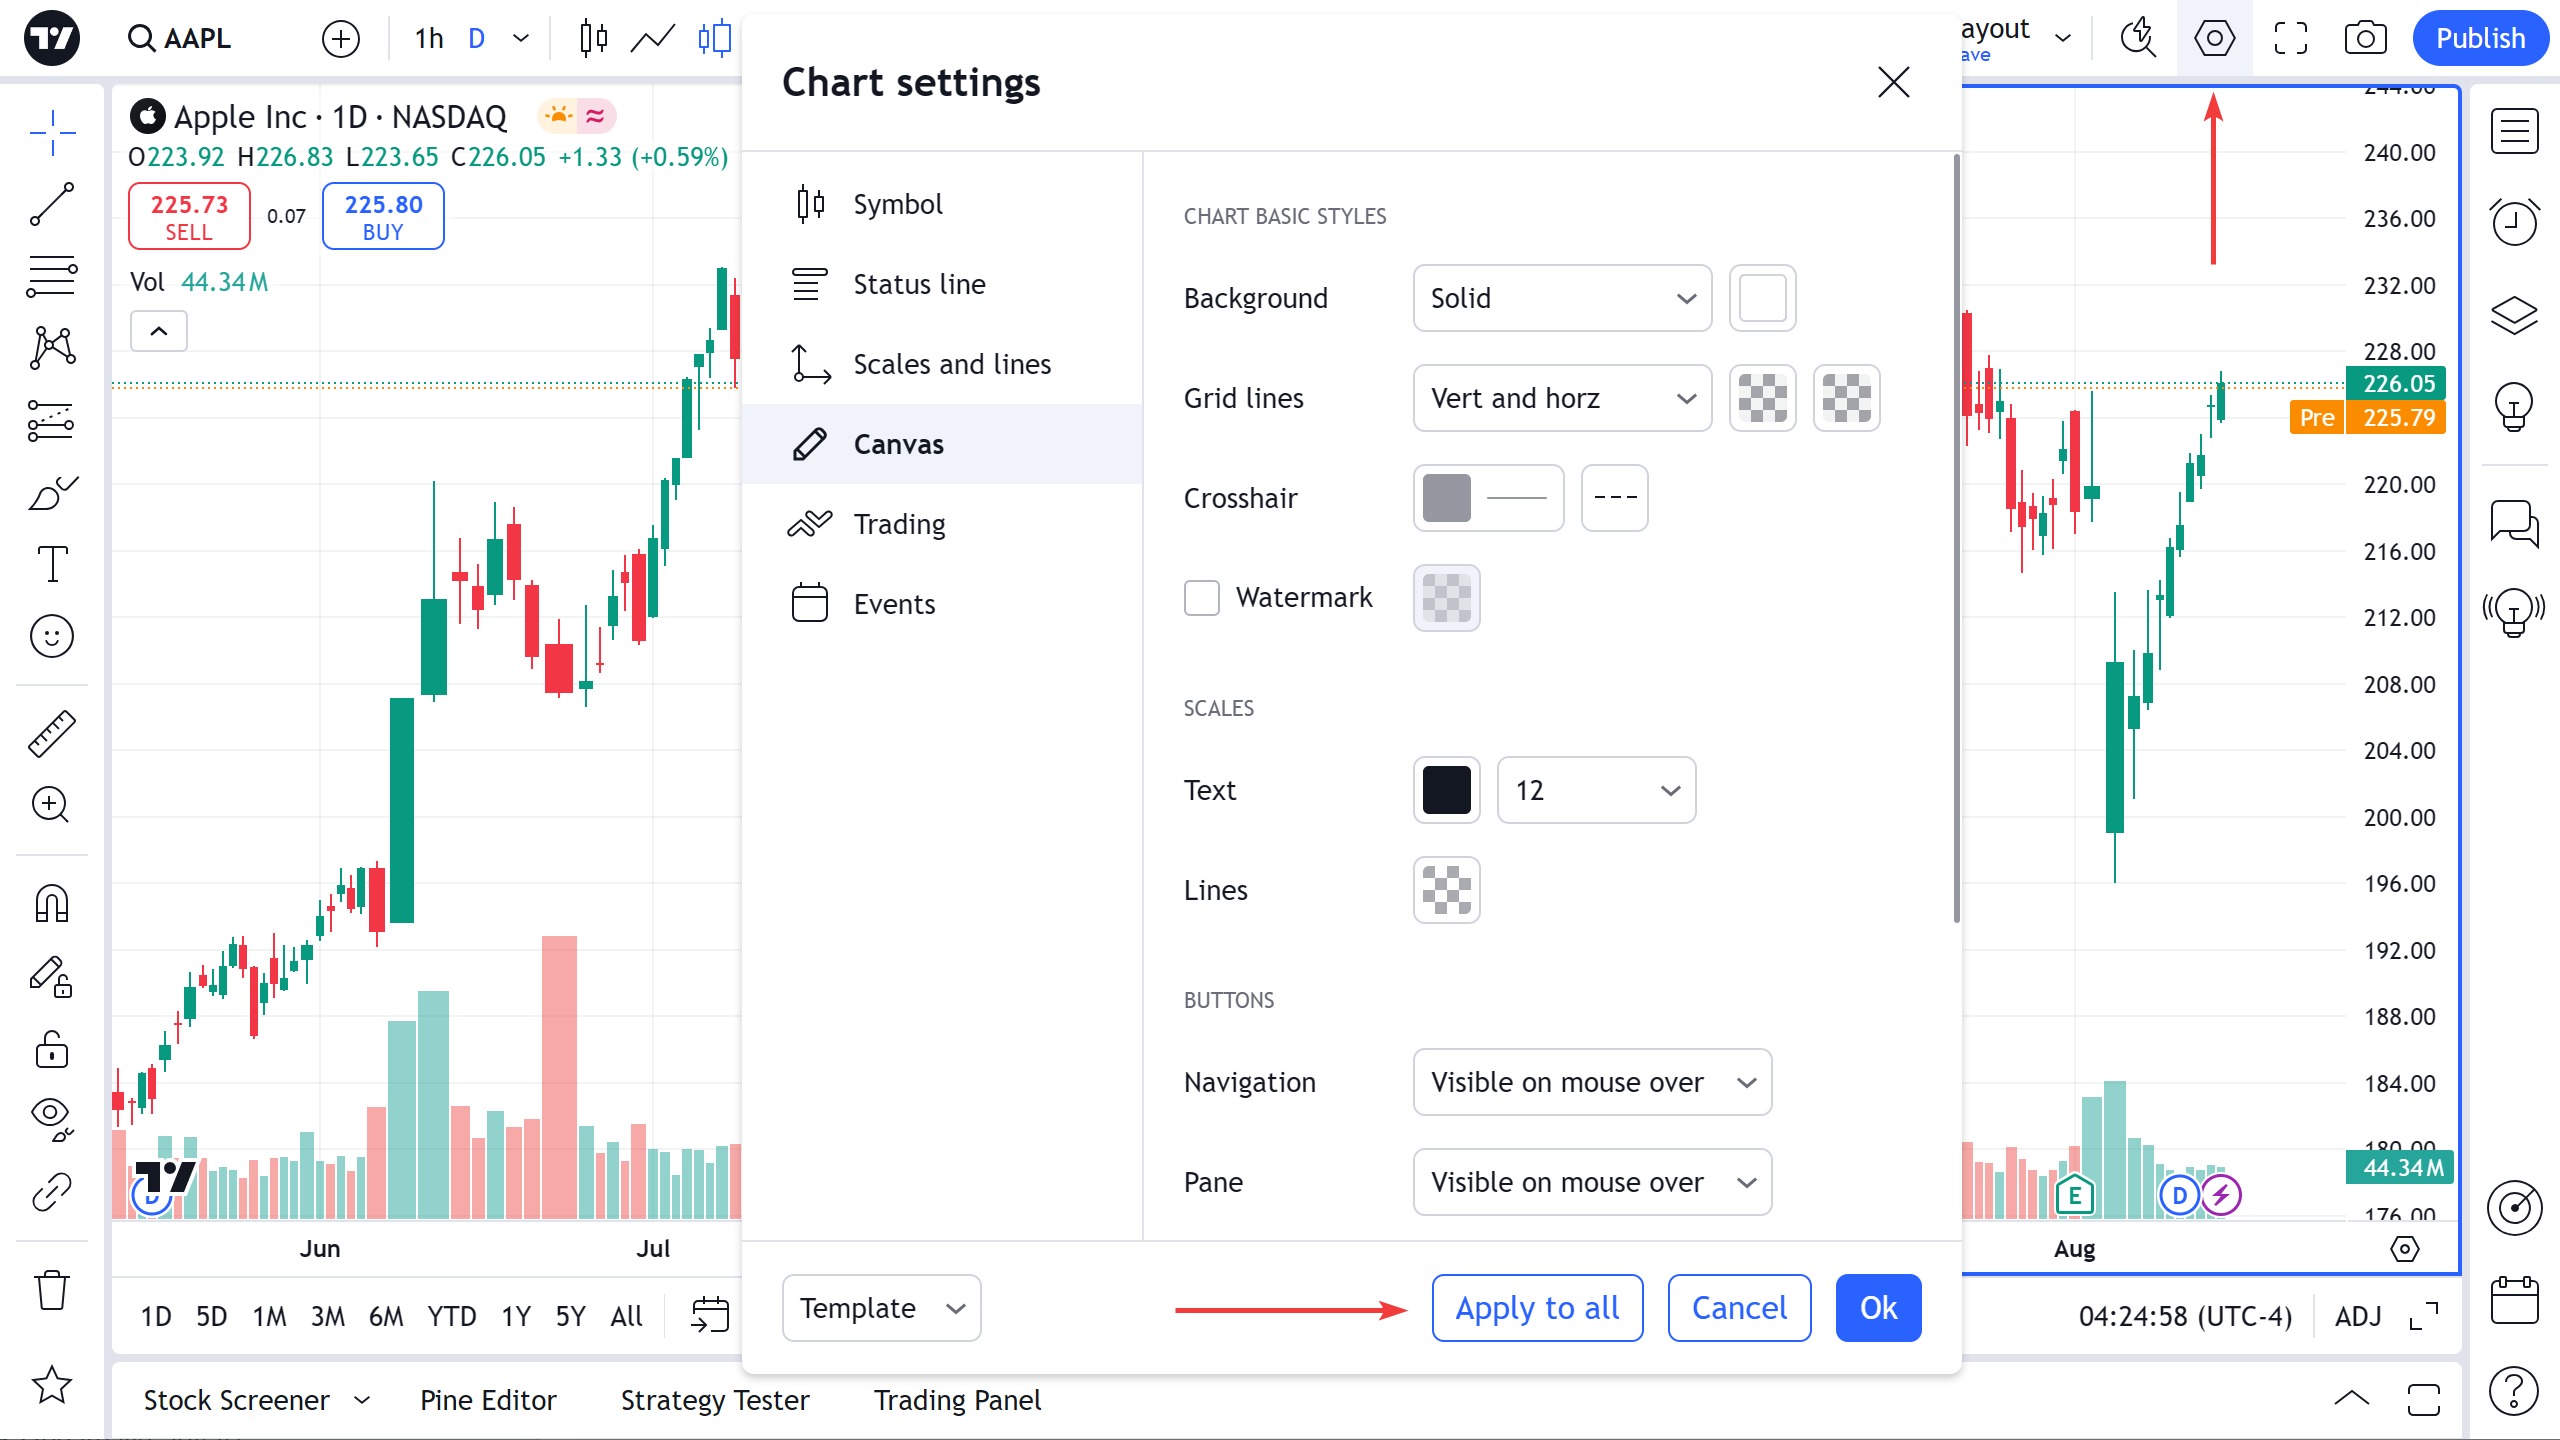
Task: Expand the Grid lines Vert and horz dropdown
Action: [1562, 398]
